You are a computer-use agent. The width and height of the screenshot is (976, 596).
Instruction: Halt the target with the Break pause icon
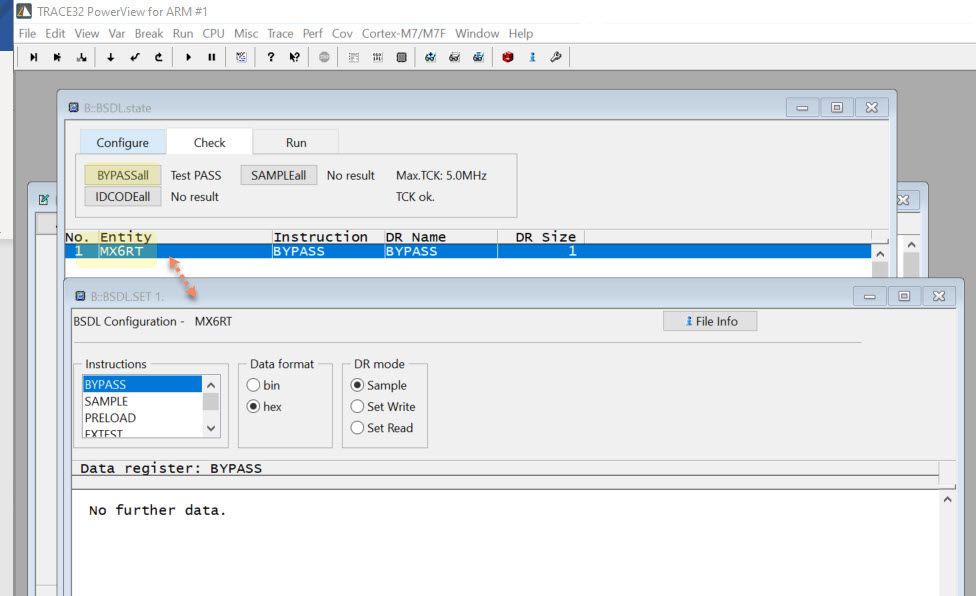(x=212, y=57)
